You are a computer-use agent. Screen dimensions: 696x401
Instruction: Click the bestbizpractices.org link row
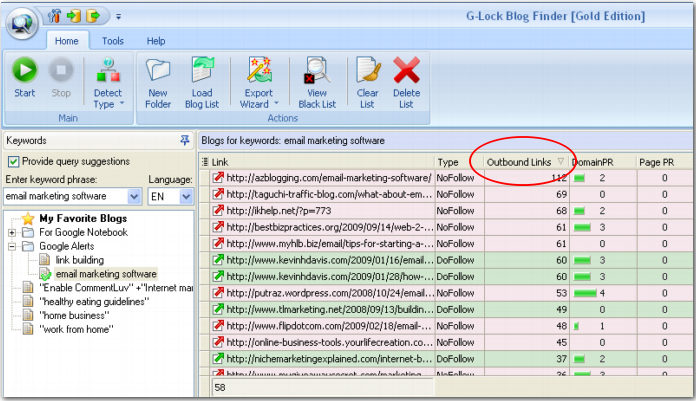(x=330, y=227)
